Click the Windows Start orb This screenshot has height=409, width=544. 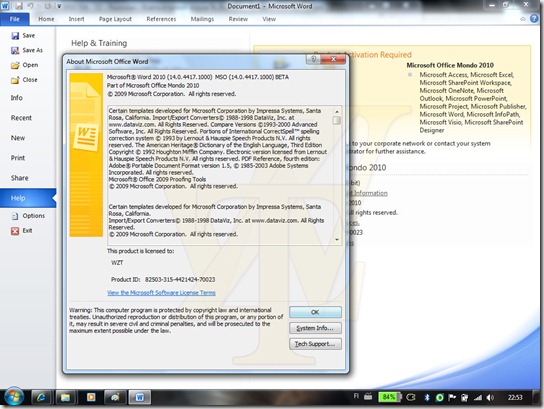point(14,397)
